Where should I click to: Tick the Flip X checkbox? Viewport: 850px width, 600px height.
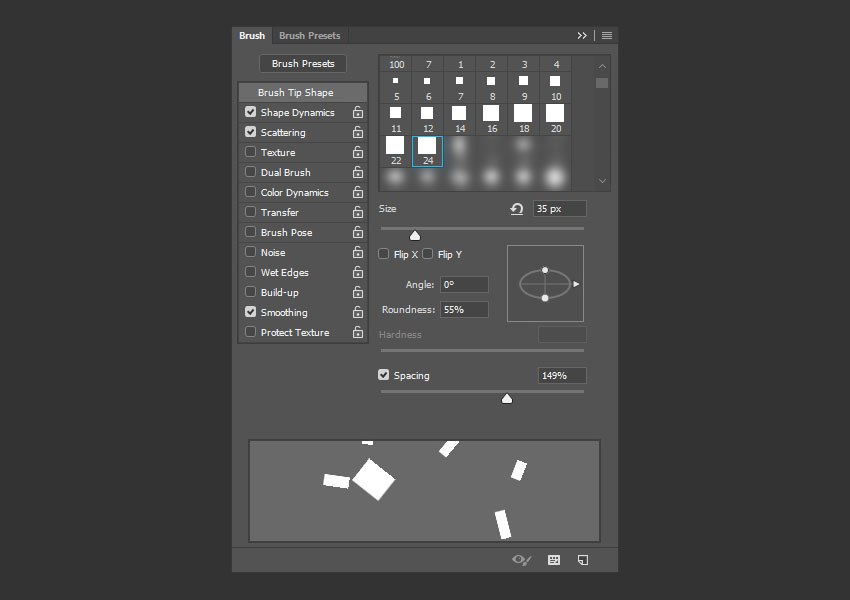pyautogui.click(x=384, y=254)
